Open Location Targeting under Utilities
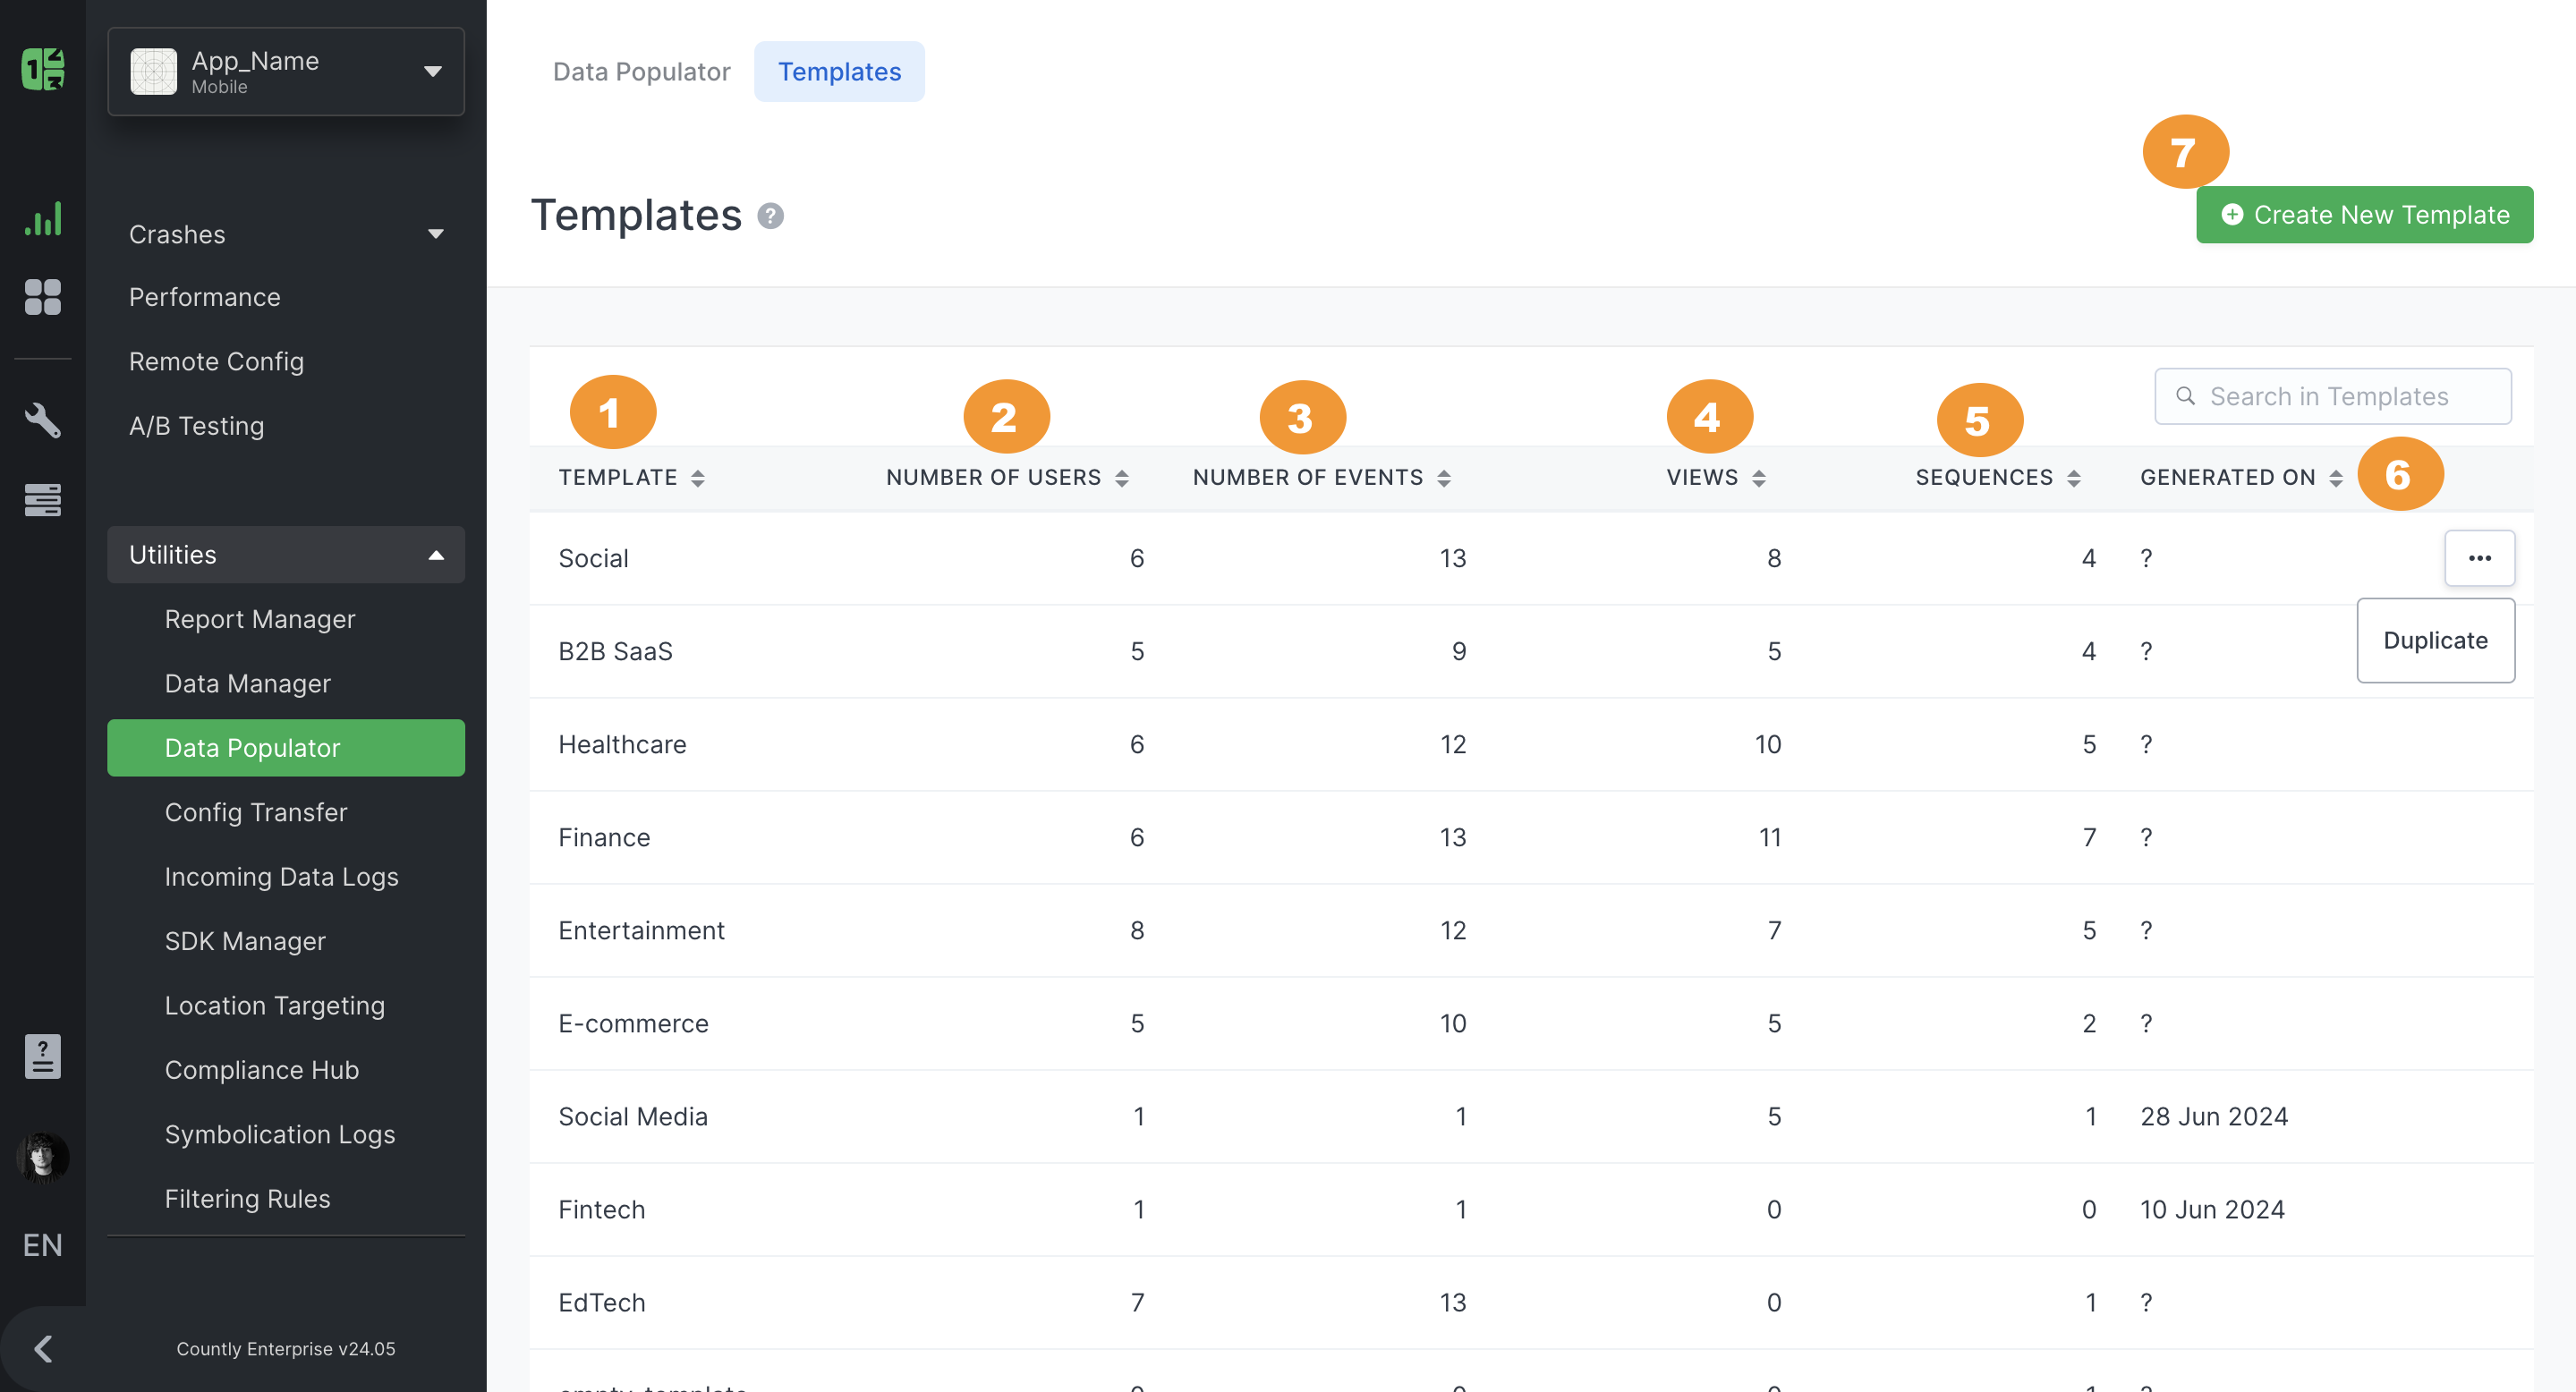 pos(275,1005)
